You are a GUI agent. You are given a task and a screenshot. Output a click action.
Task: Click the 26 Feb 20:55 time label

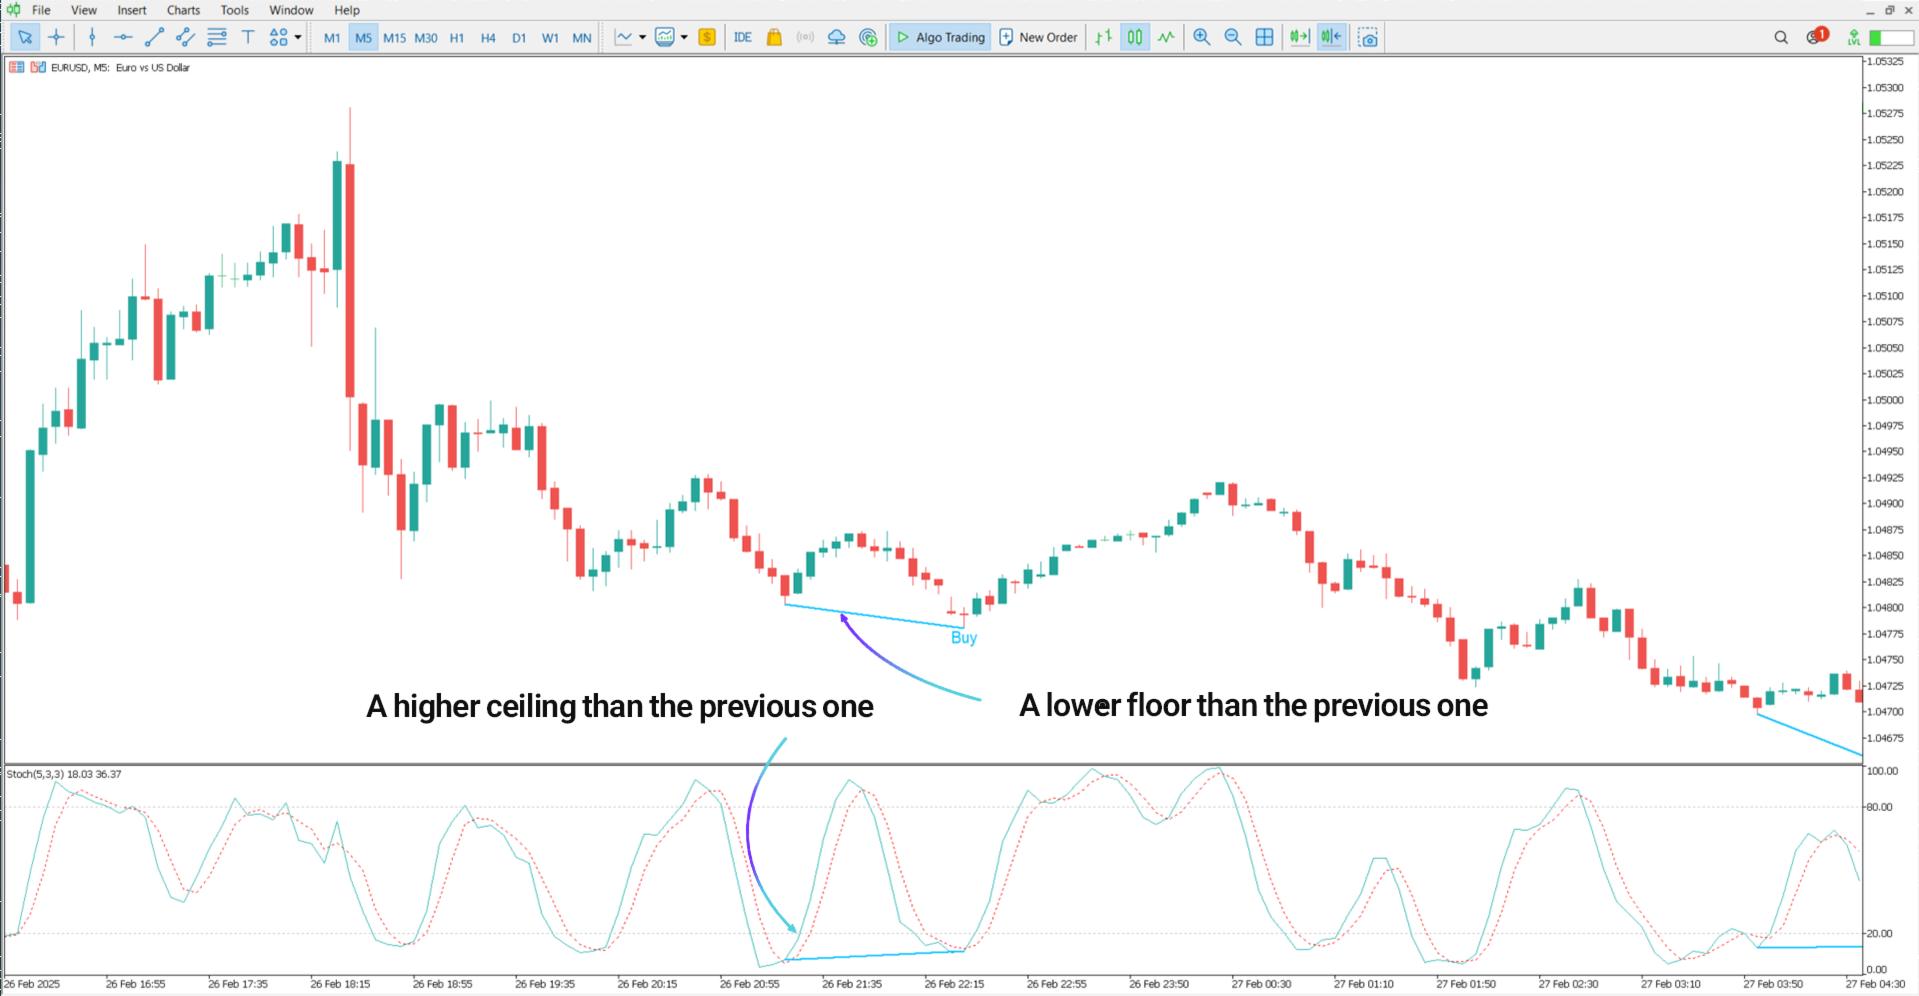click(x=750, y=984)
